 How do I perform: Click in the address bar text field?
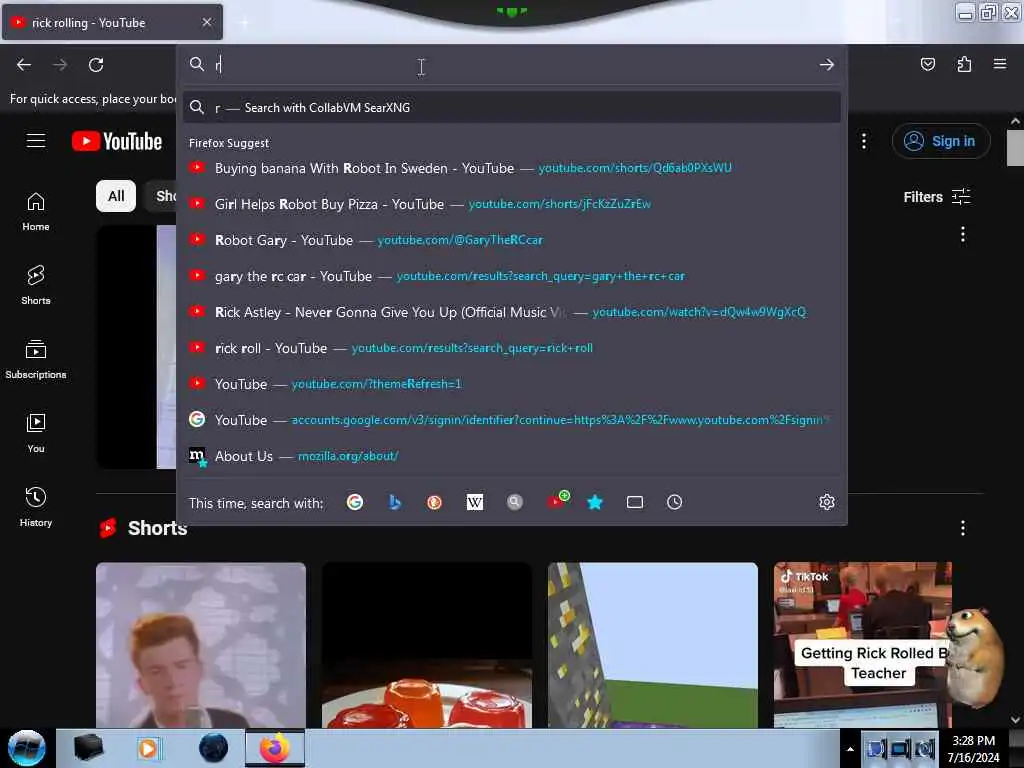pos(509,65)
